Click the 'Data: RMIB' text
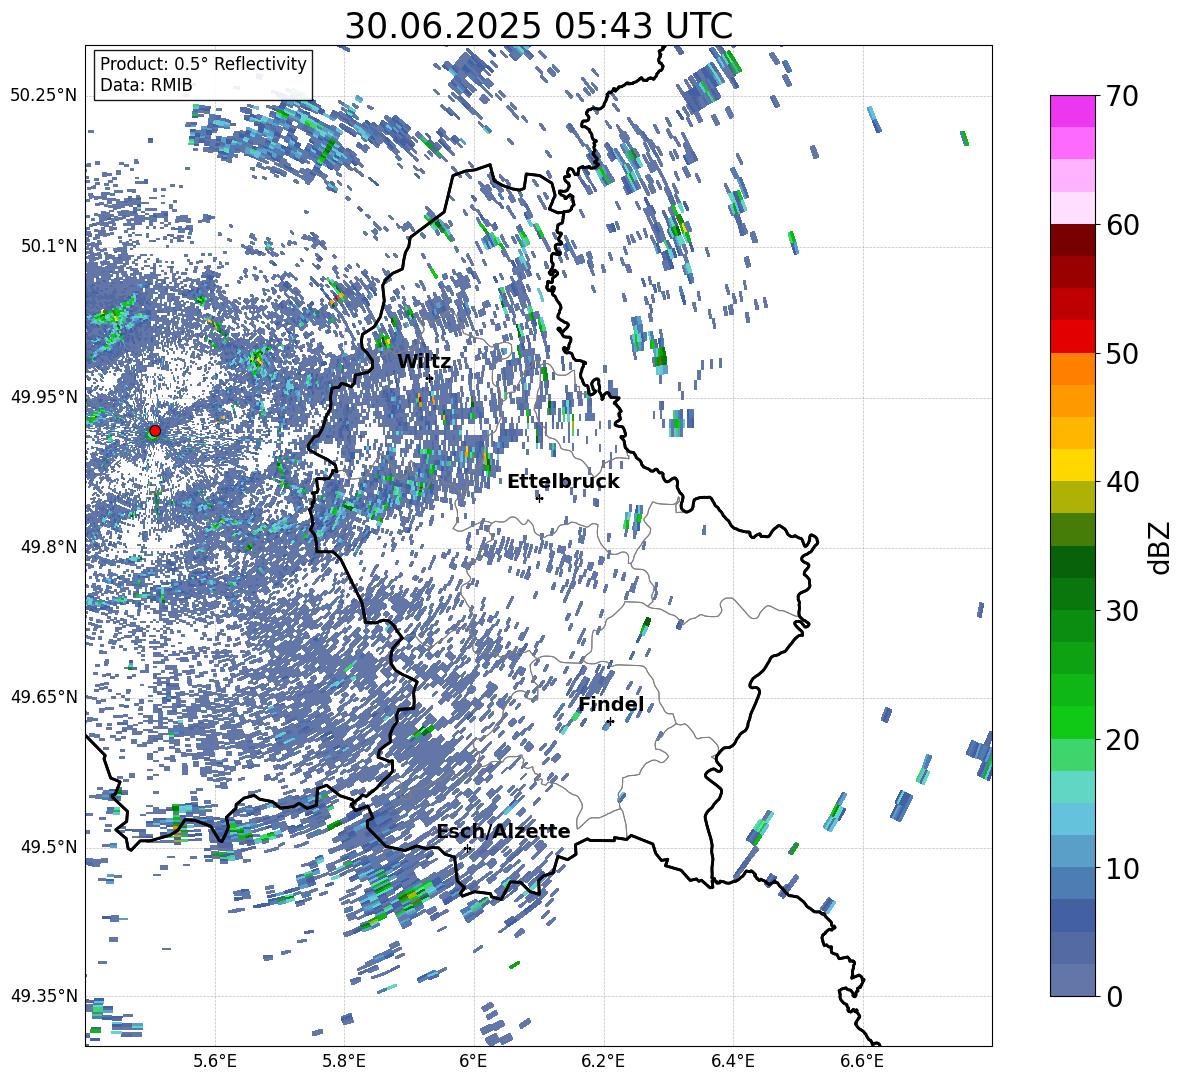The image size is (1184, 1081). coord(146,85)
